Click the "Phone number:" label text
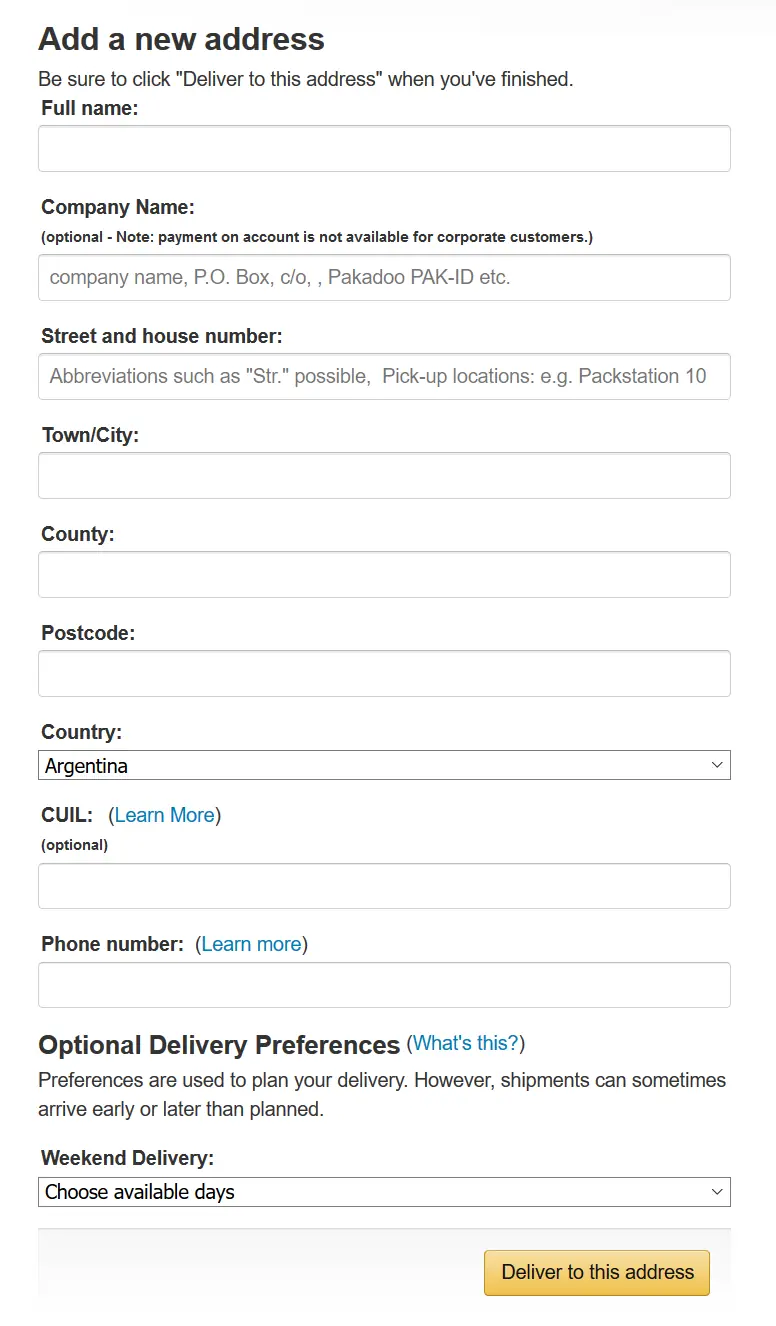 (x=112, y=944)
